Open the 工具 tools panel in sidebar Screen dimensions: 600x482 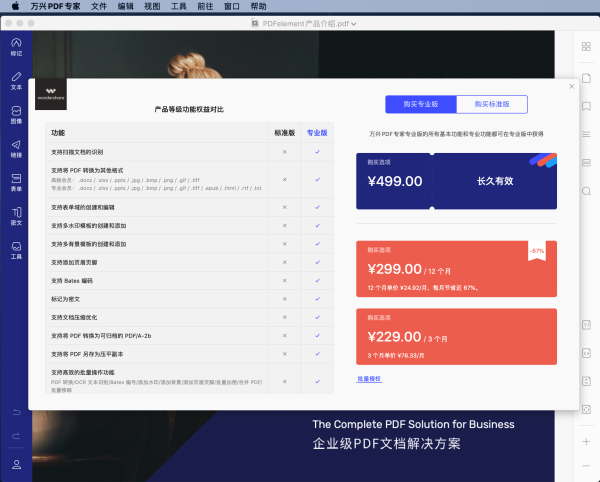tap(16, 250)
